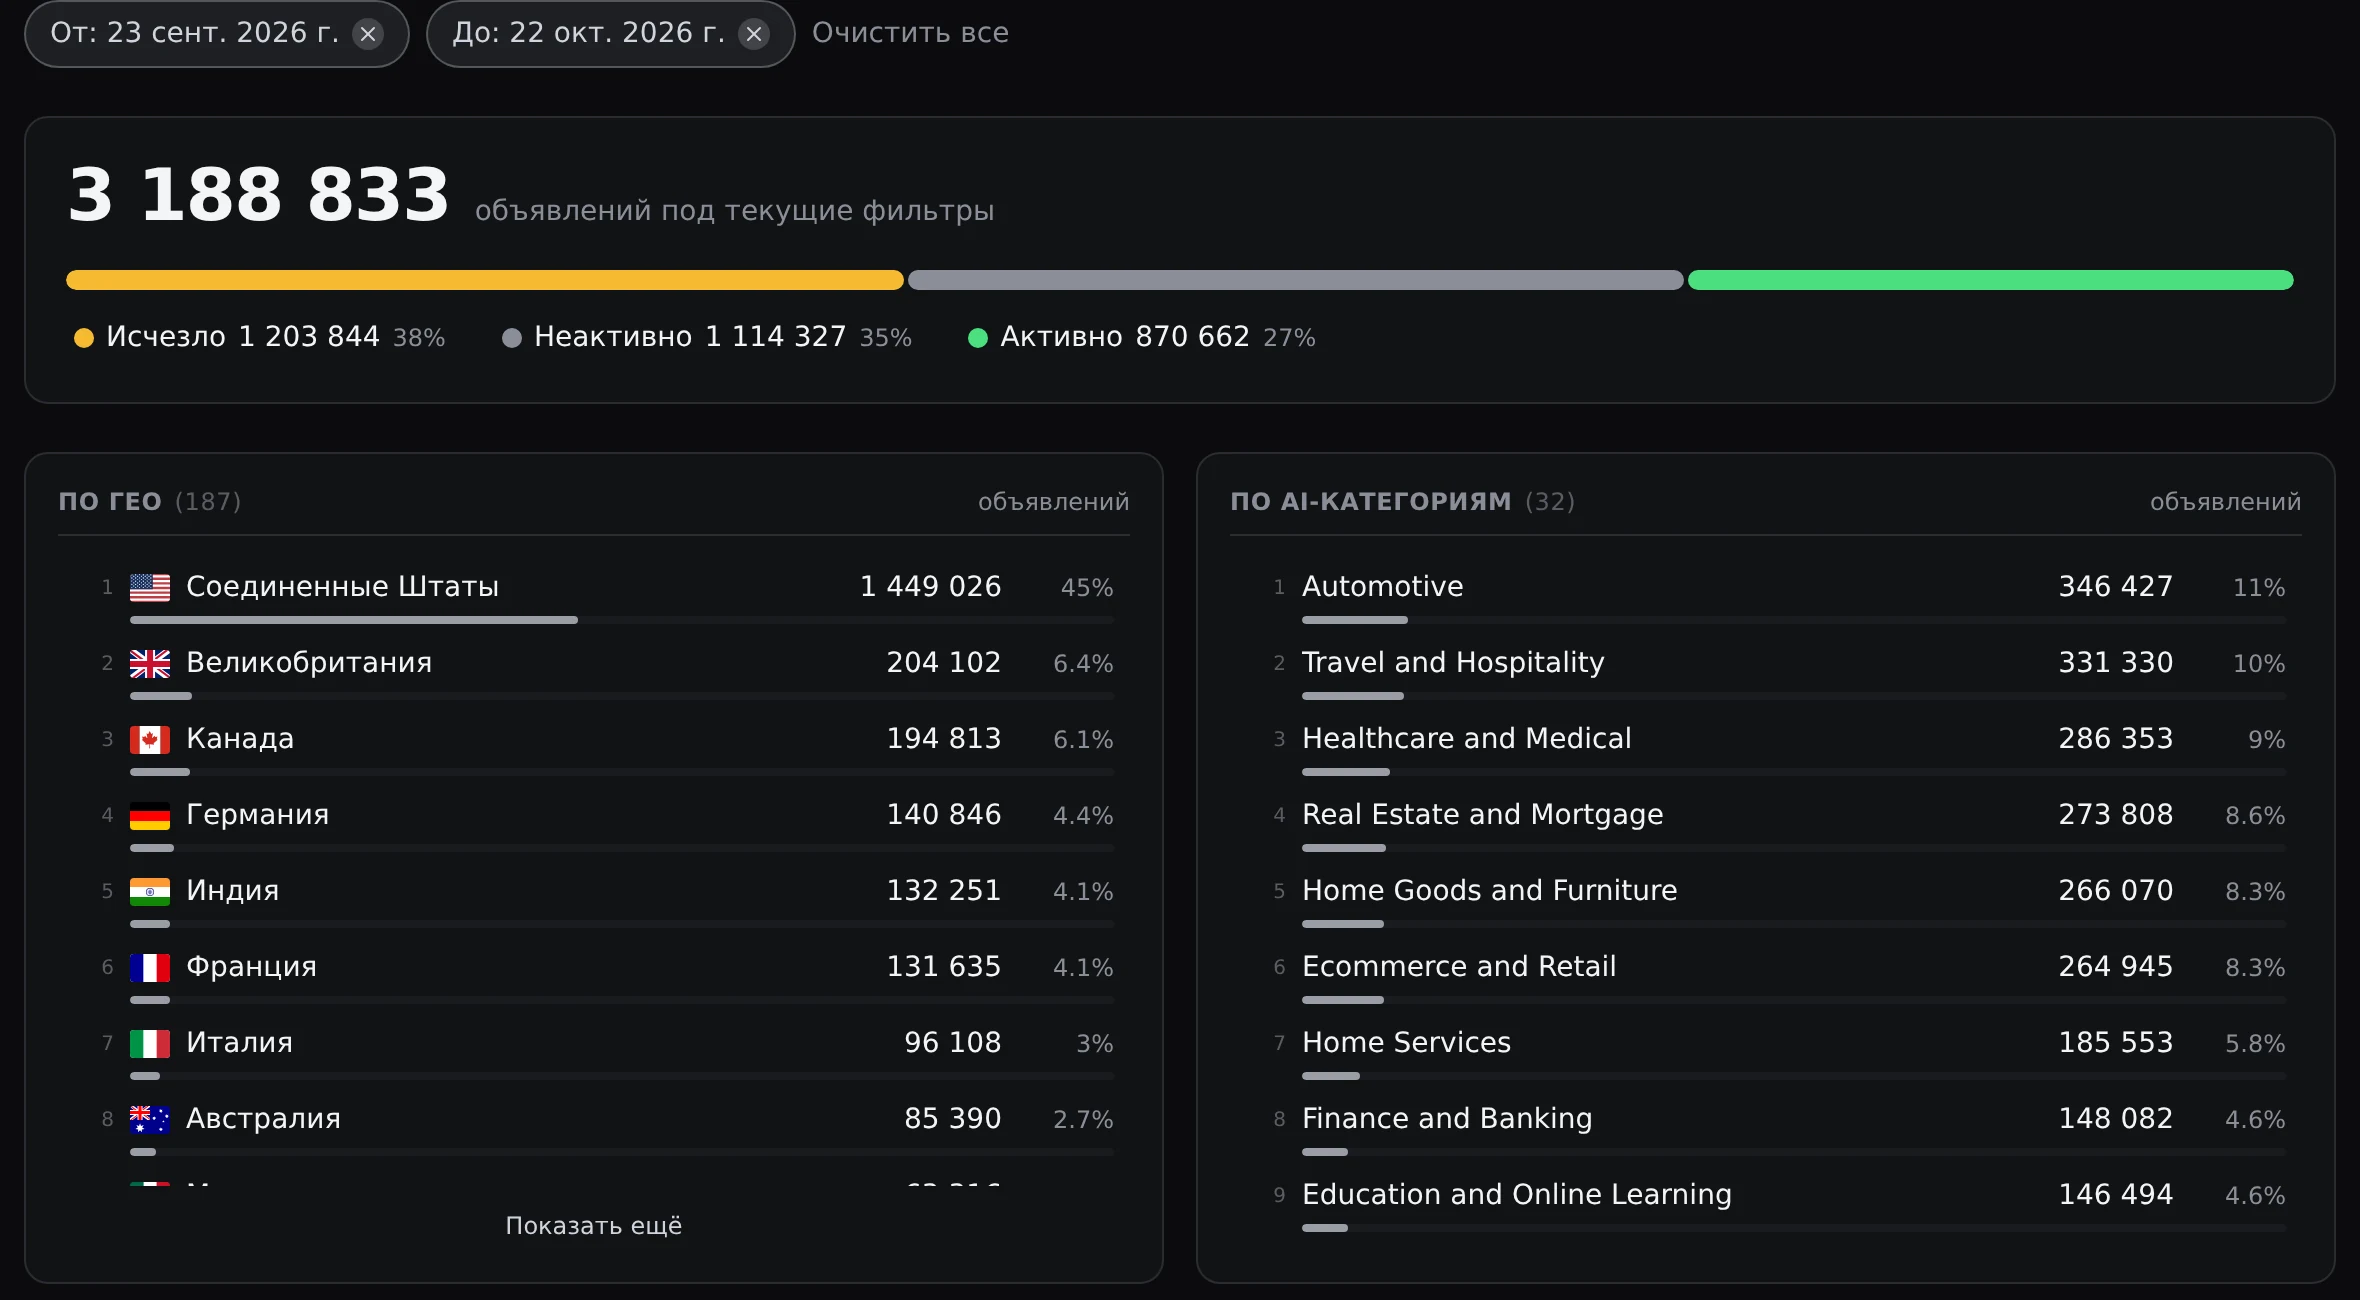Select the 'Исчезло 1 203 844' legend item
This screenshot has width=2360, height=1300.
click(260, 337)
